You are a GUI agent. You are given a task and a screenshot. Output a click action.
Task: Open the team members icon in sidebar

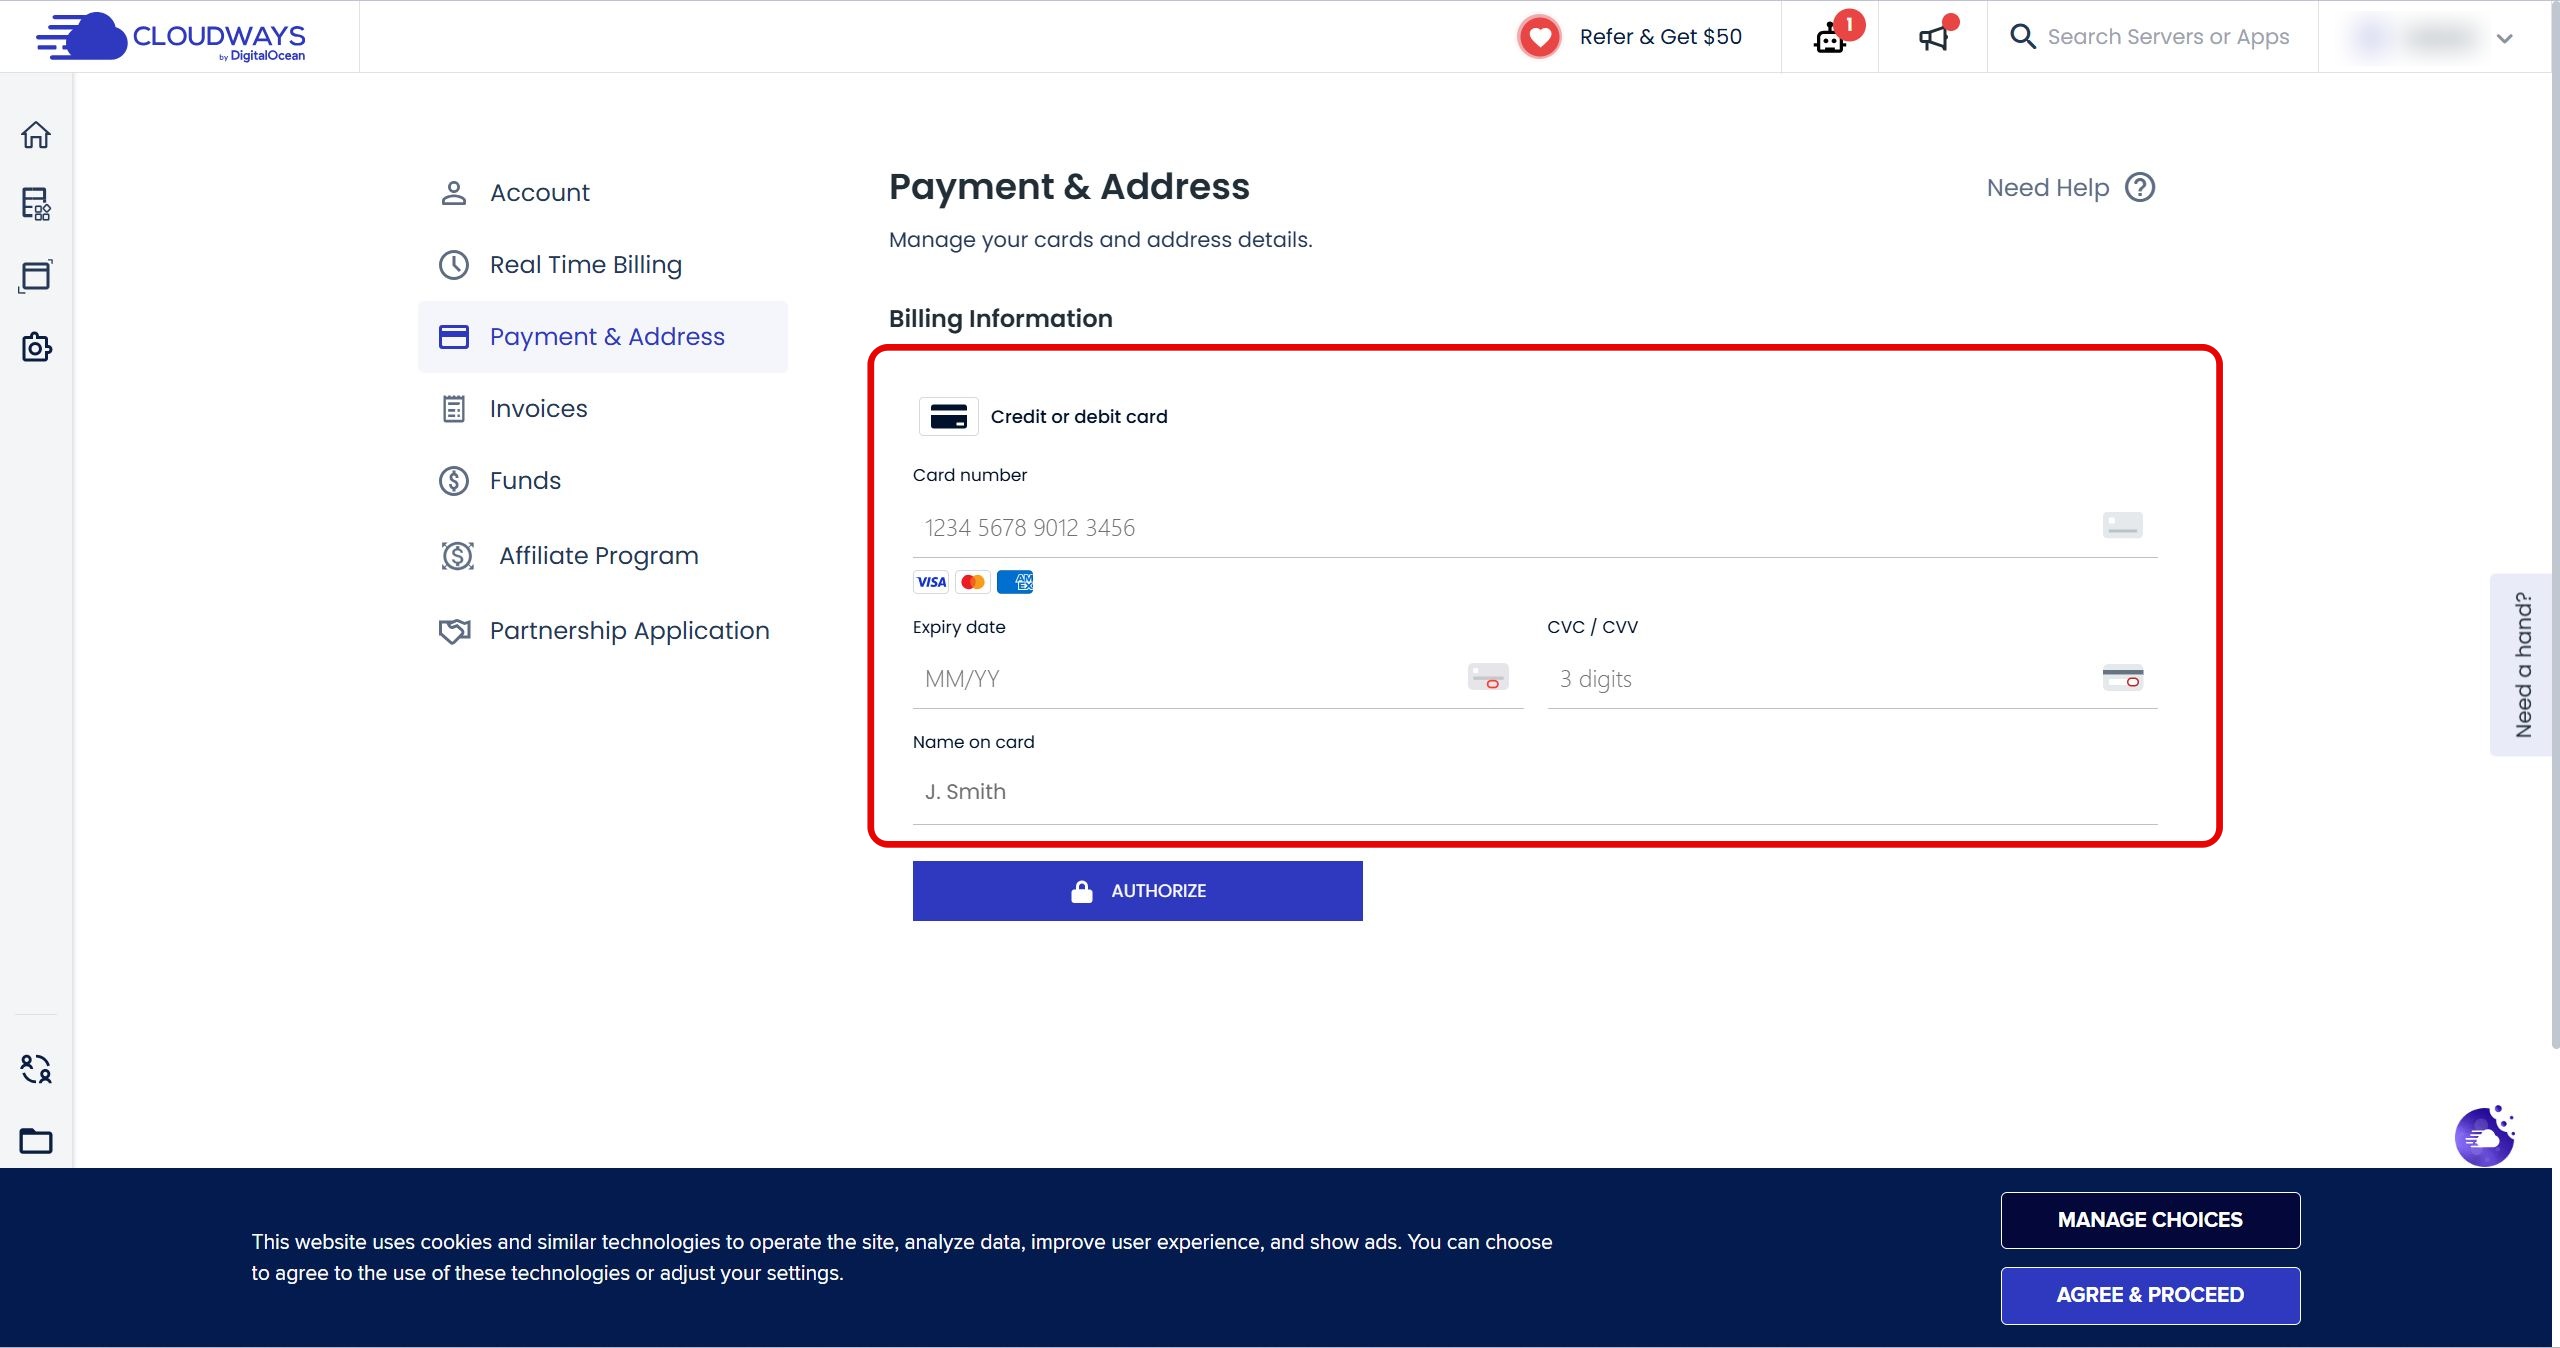(36, 1069)
